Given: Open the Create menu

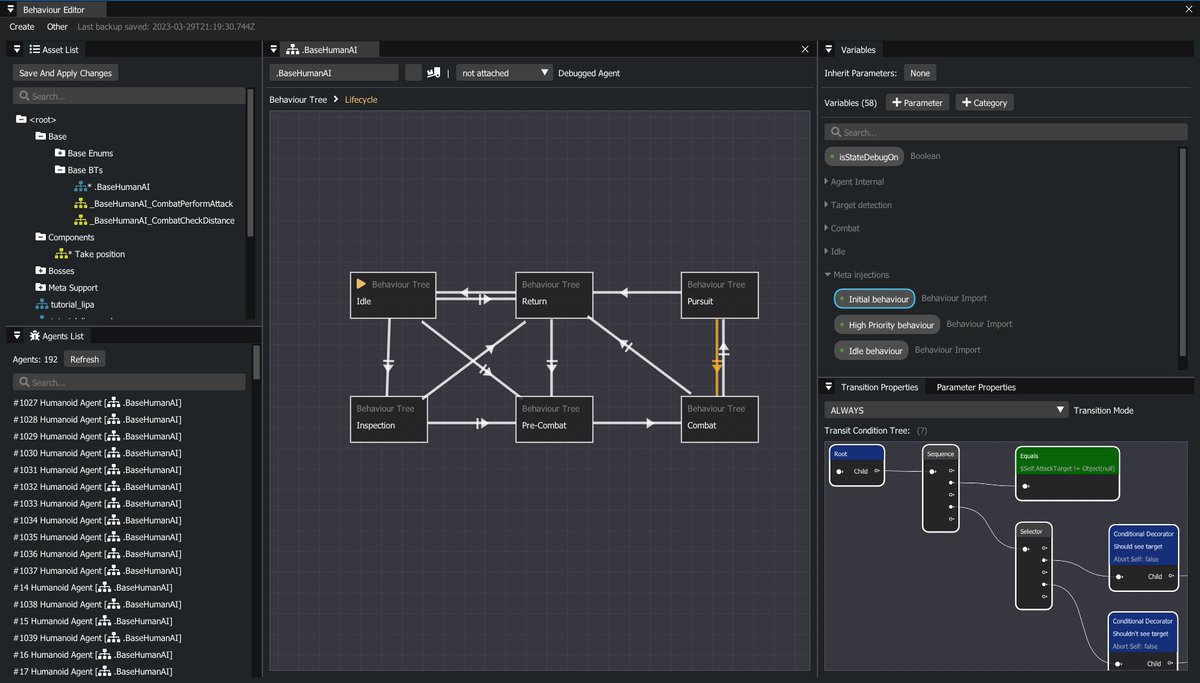Looking at the screenshot, I should coord(22,27).
